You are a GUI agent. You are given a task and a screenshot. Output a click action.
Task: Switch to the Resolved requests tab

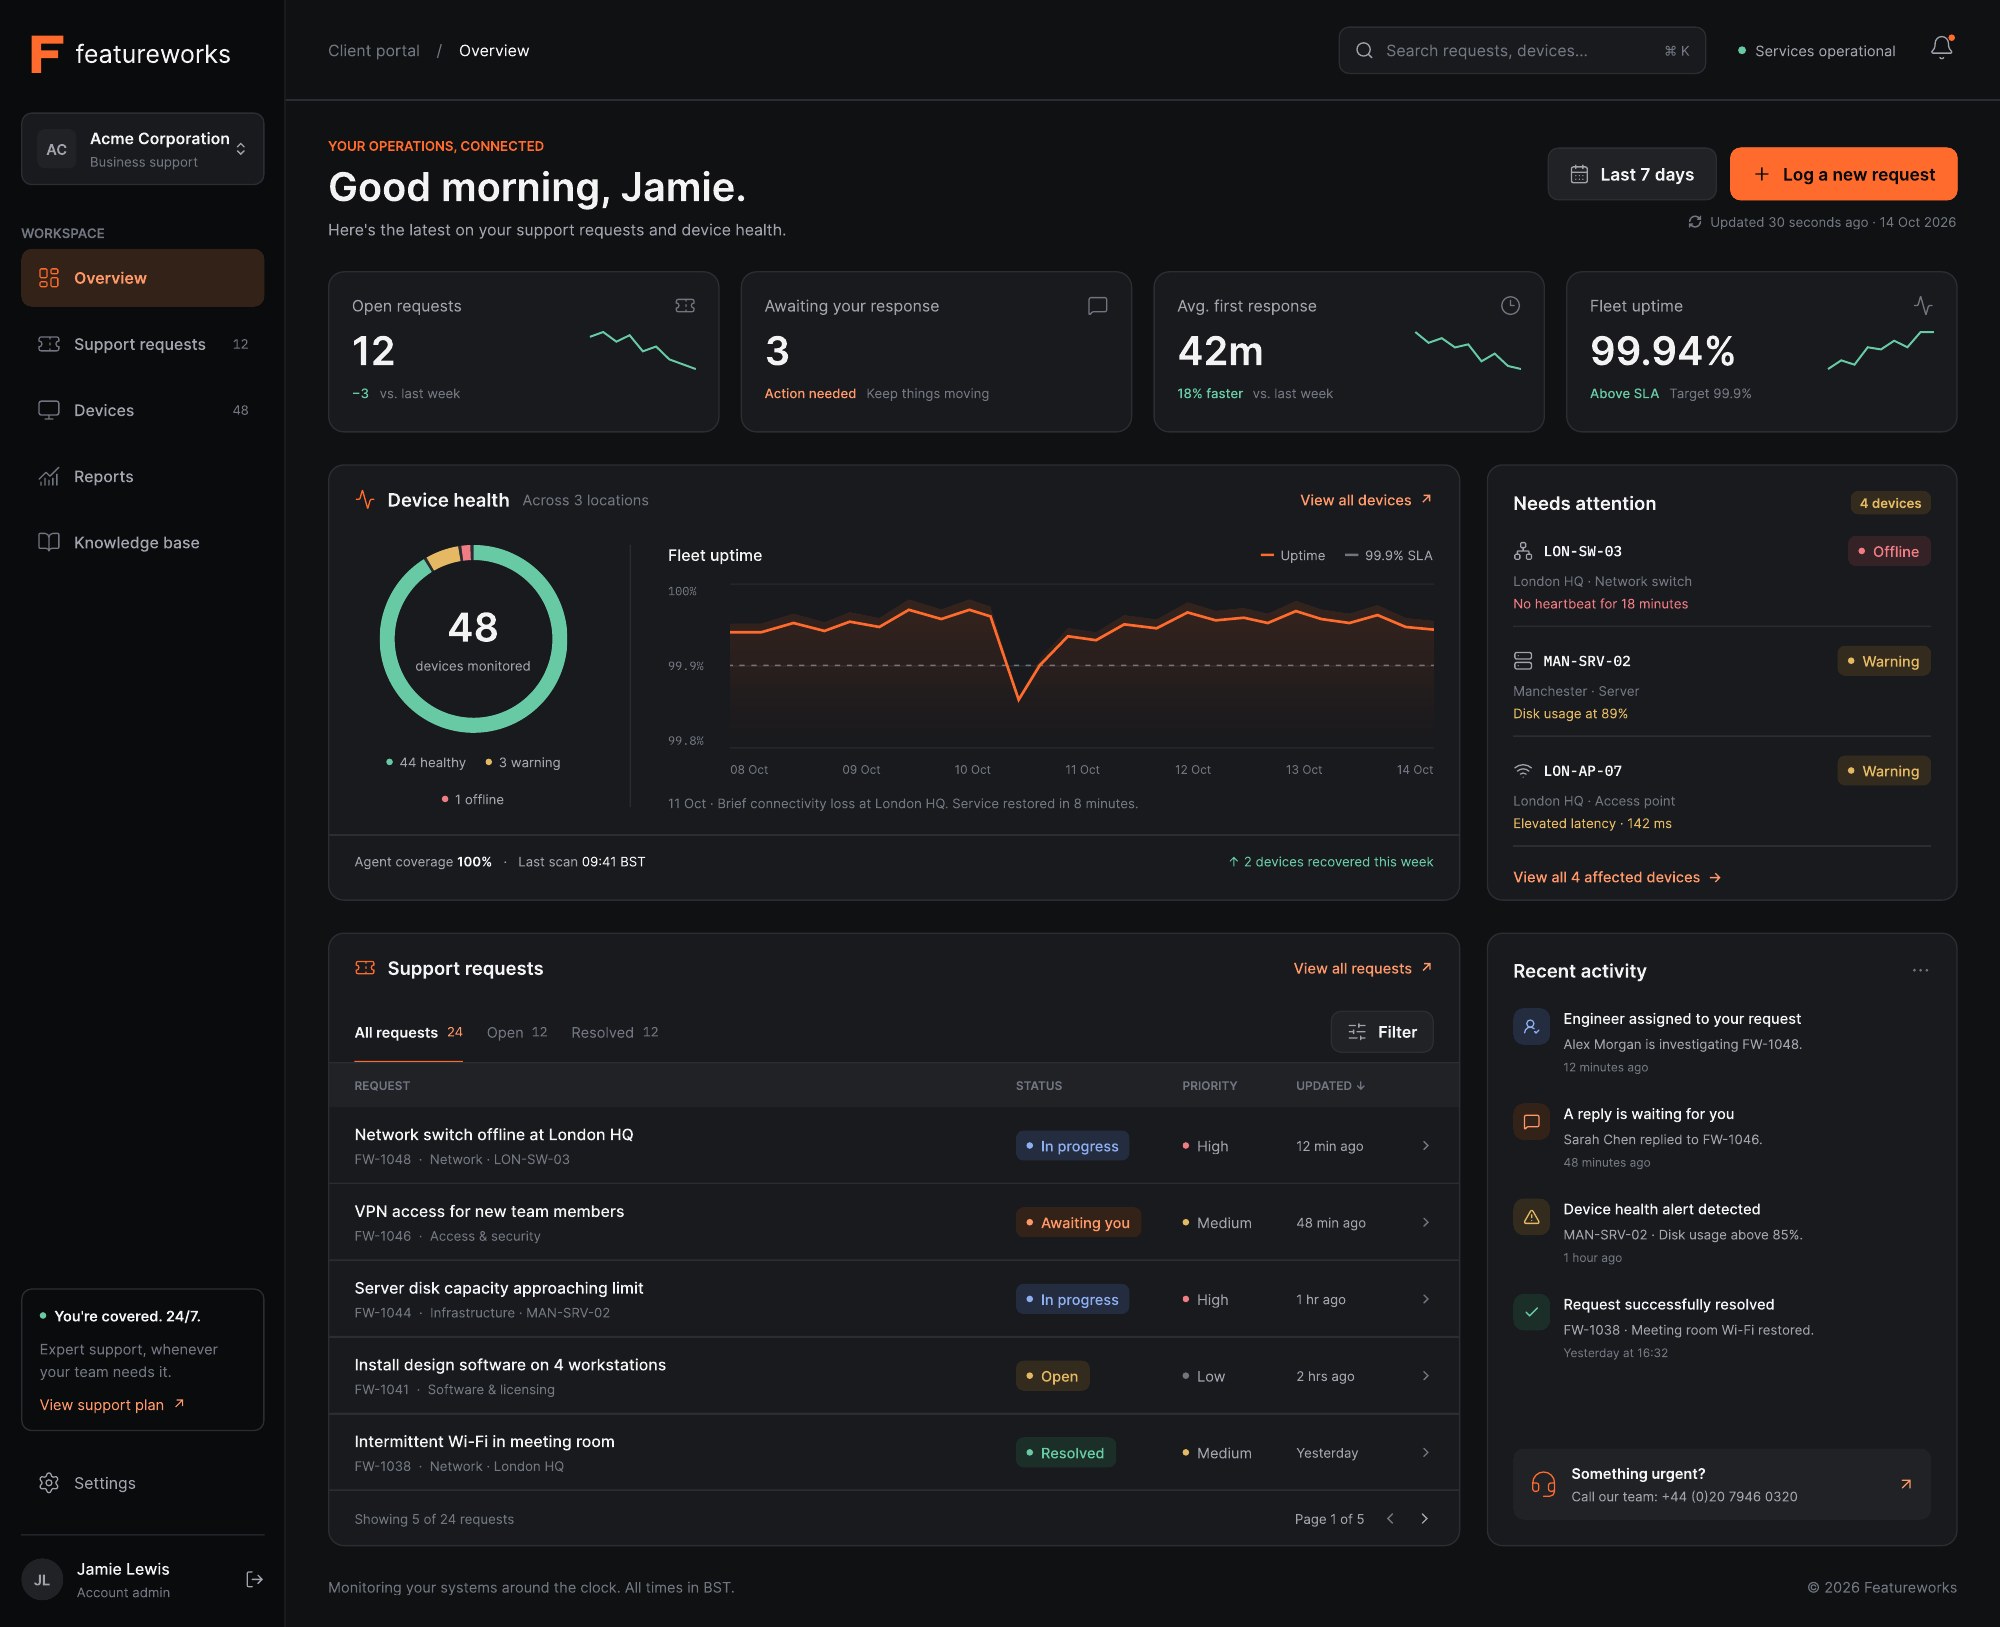pos(615,1032)
